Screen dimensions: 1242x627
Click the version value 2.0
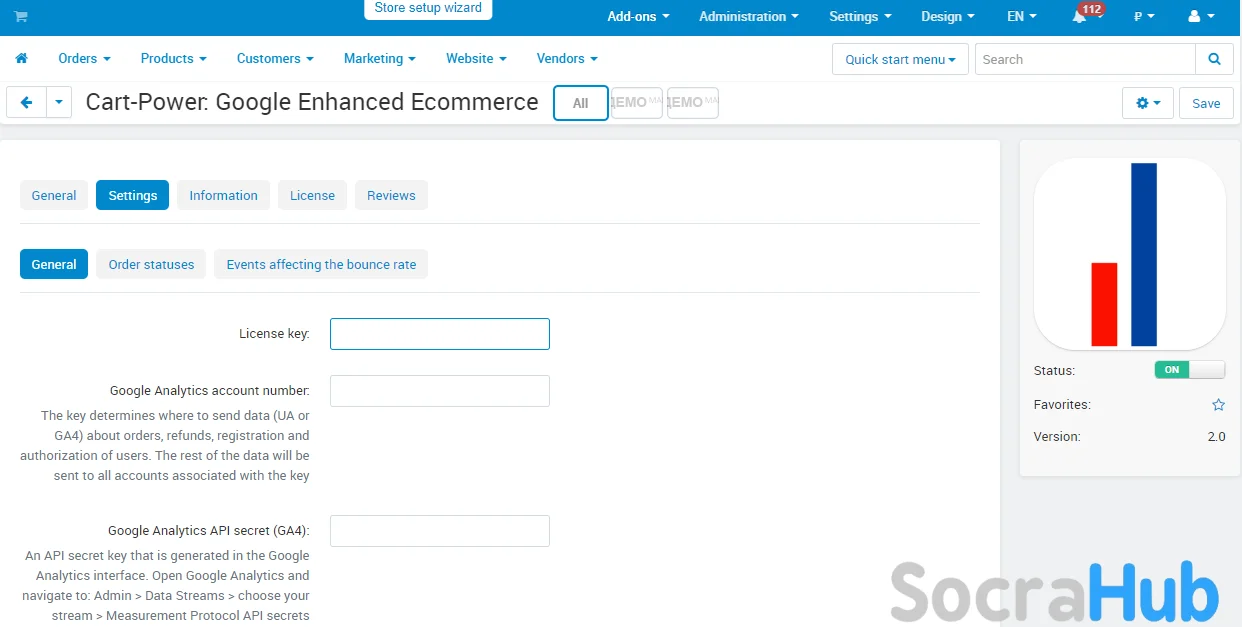point(1216,437)
